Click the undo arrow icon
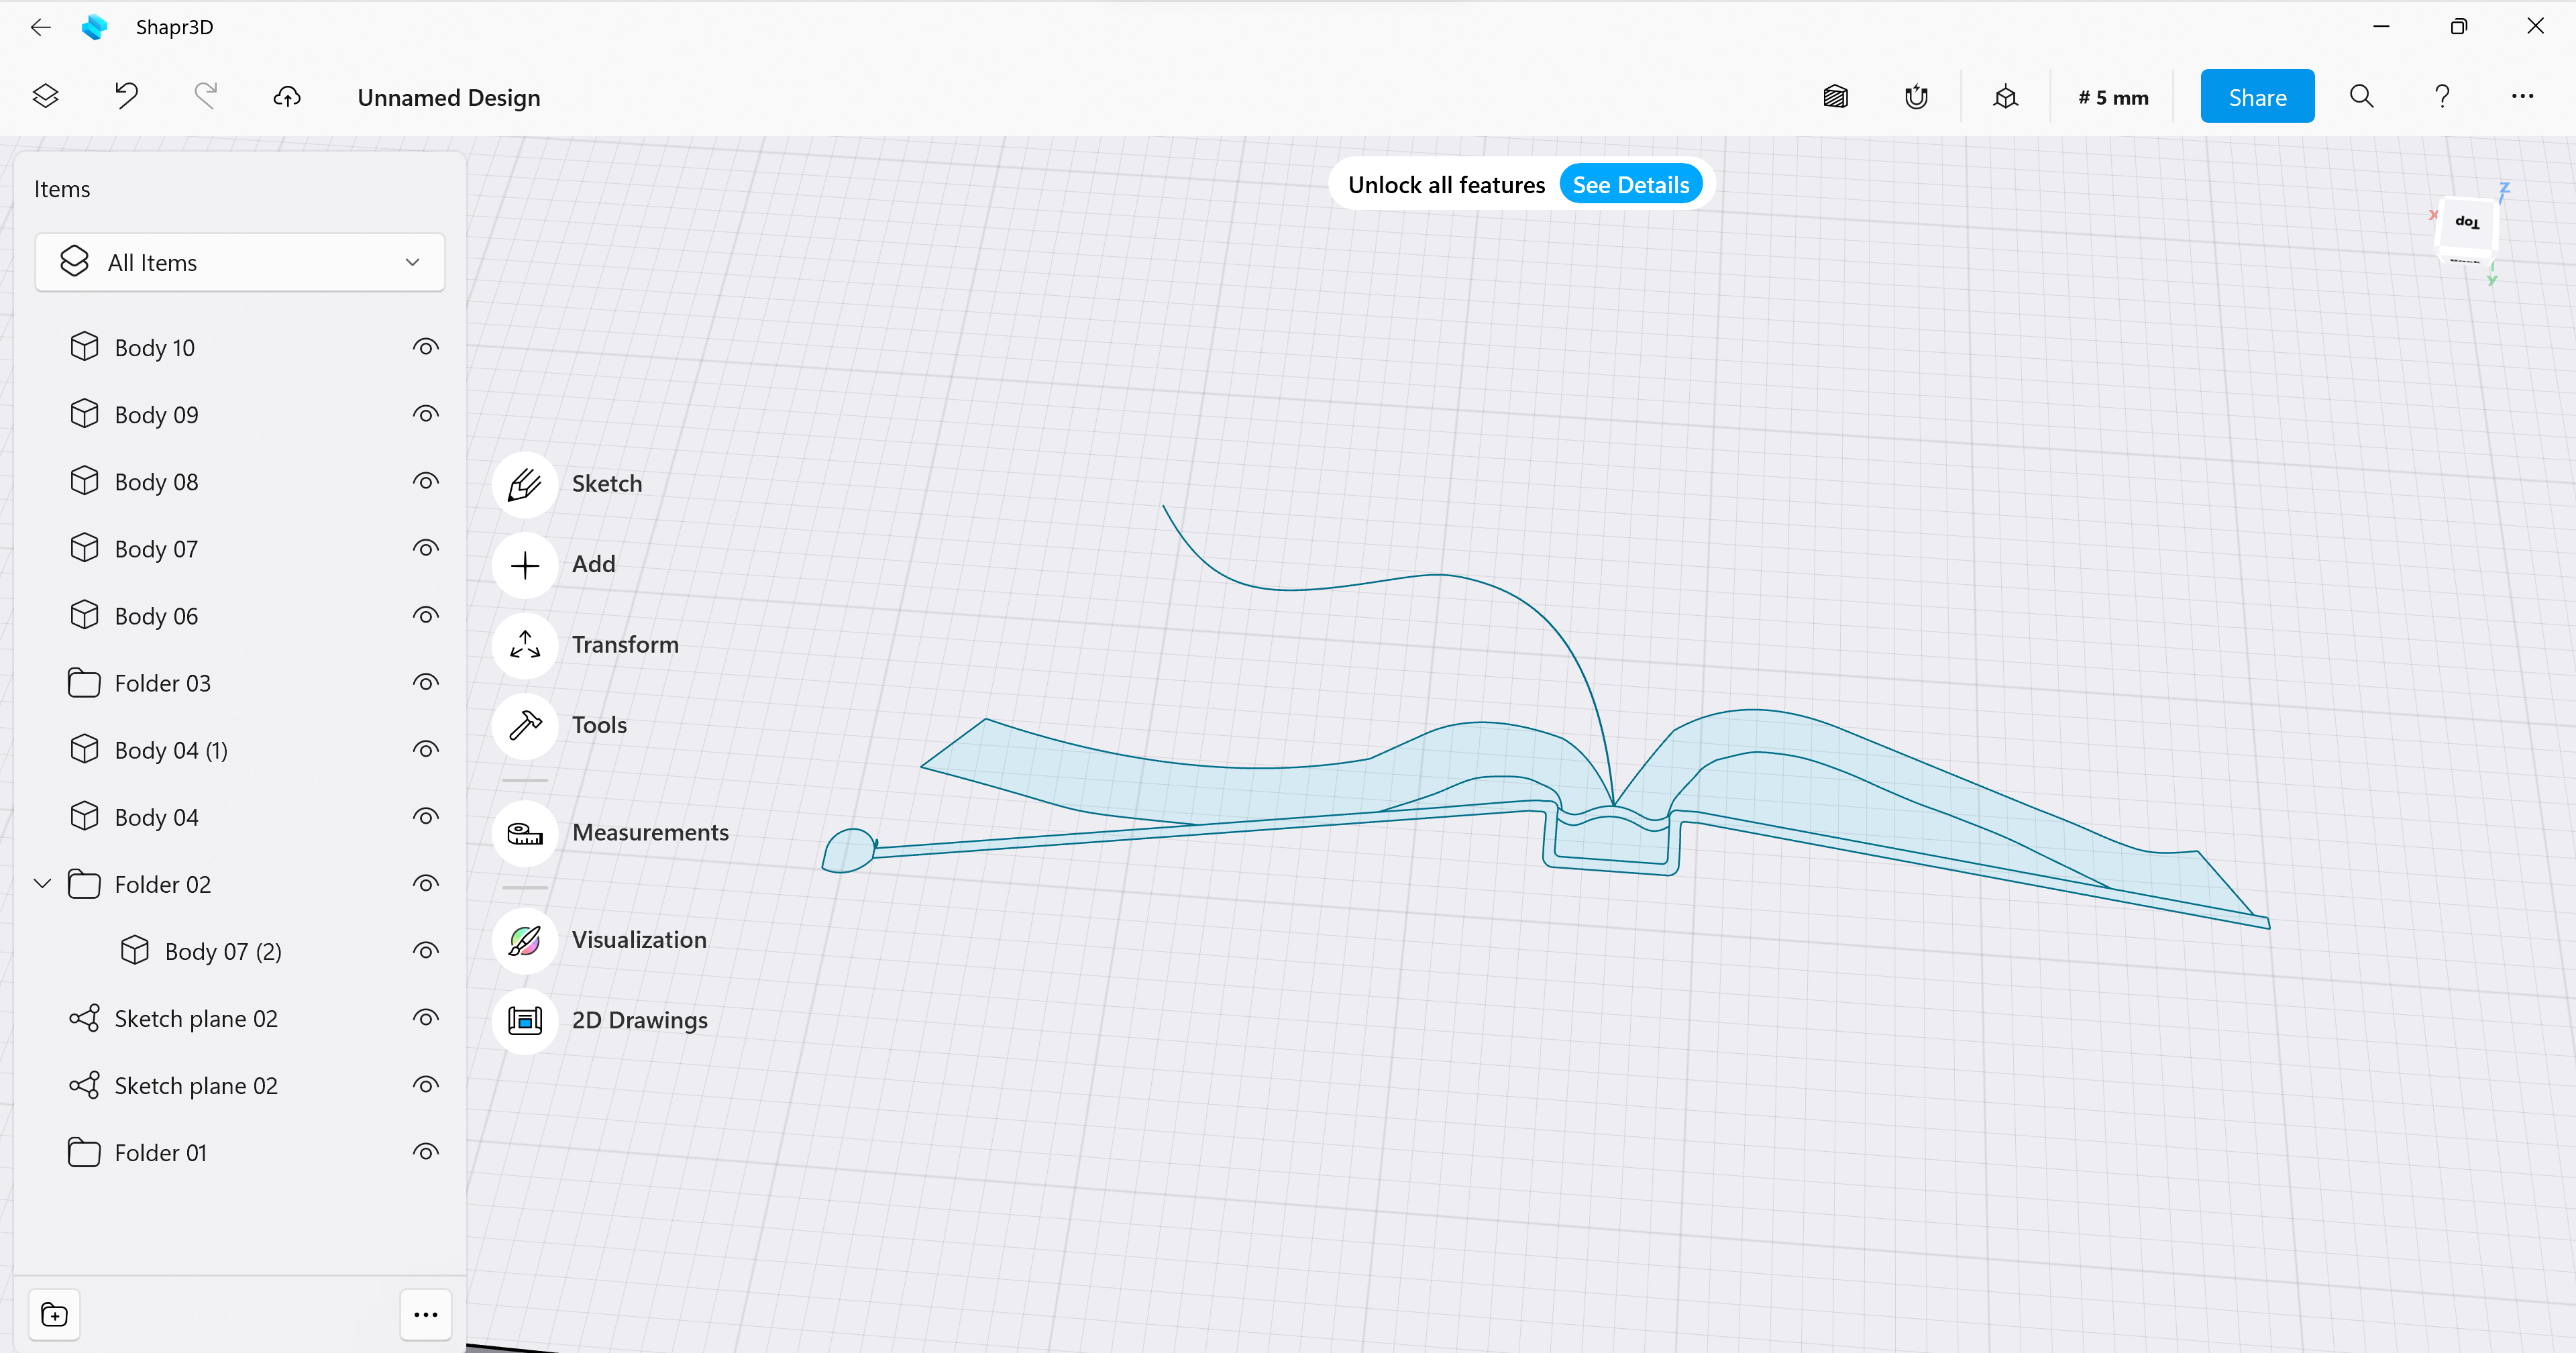 coord(126,97)
